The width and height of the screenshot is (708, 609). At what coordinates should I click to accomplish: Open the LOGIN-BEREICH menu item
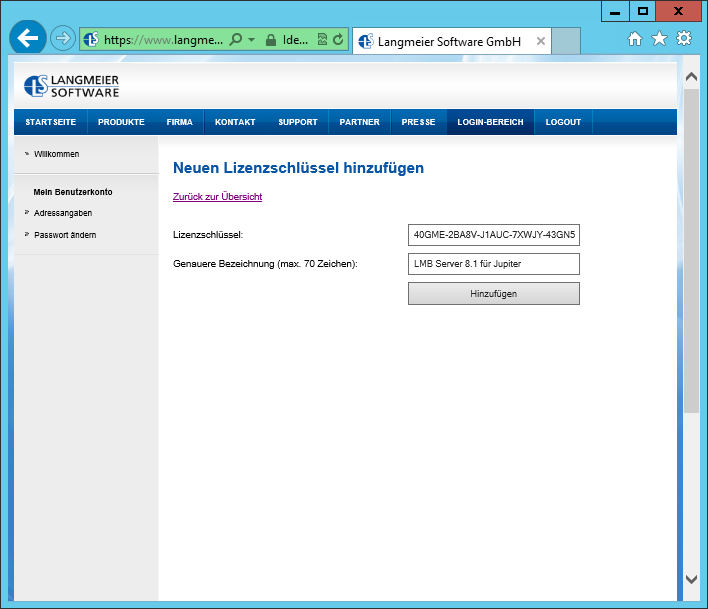490,122
